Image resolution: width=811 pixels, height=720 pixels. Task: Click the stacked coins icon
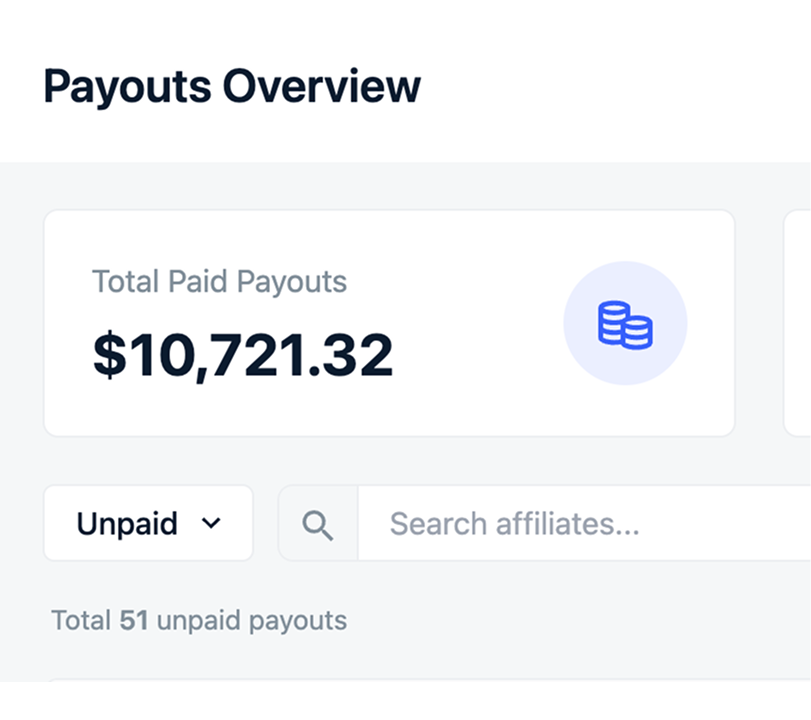(625, 324)
